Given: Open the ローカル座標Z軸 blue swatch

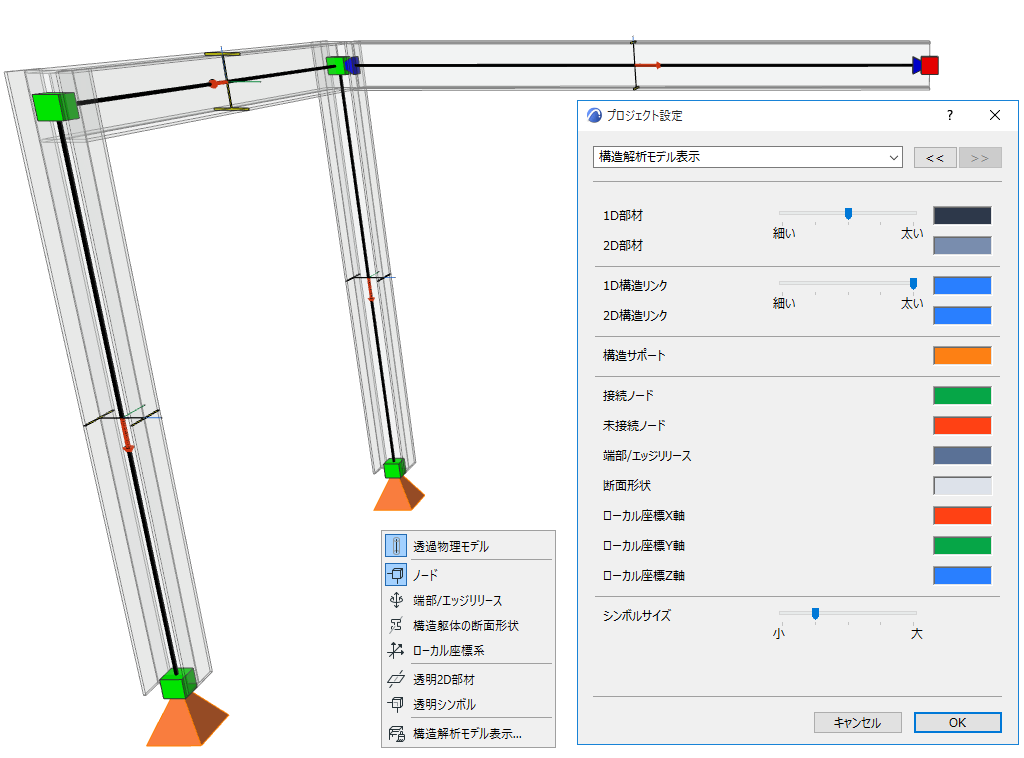Looking at the screenshot, I should [x=962, y=575].
